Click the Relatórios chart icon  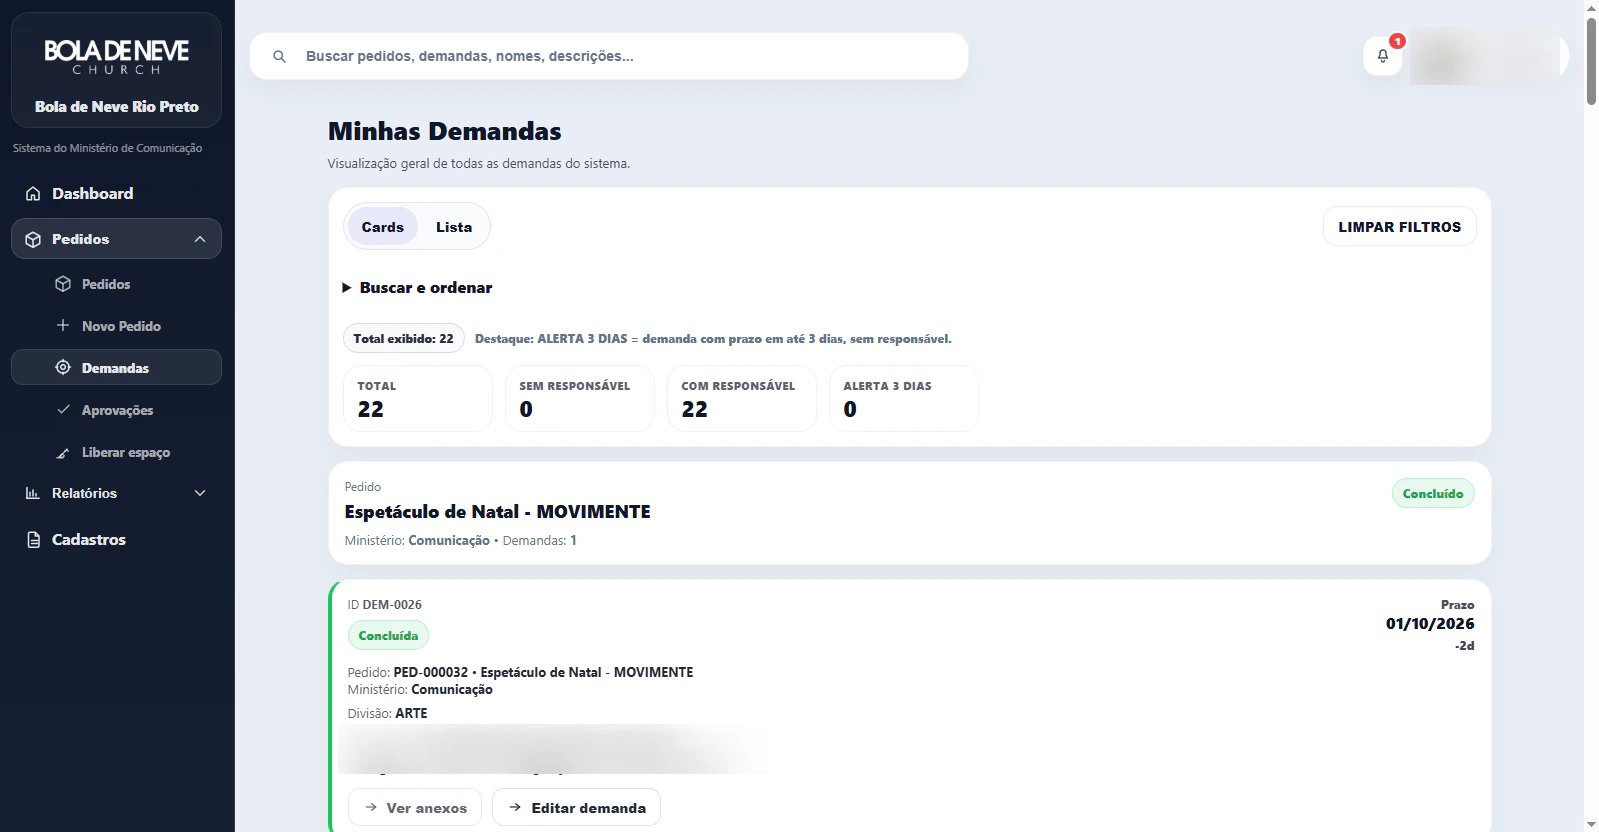coord(33,494)
